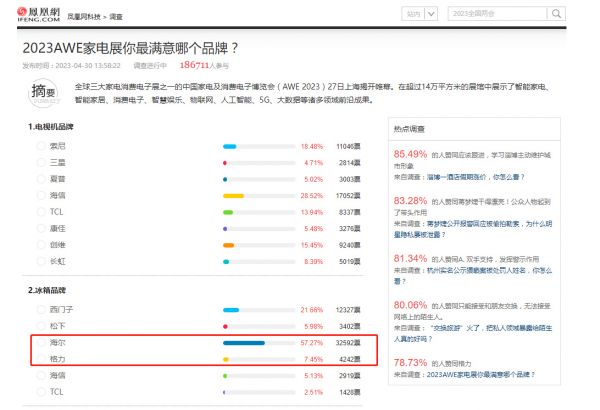Select 海尔 as the refrigerator brand
This screenshot has height=410, width=600.
[x=41, y=342]
